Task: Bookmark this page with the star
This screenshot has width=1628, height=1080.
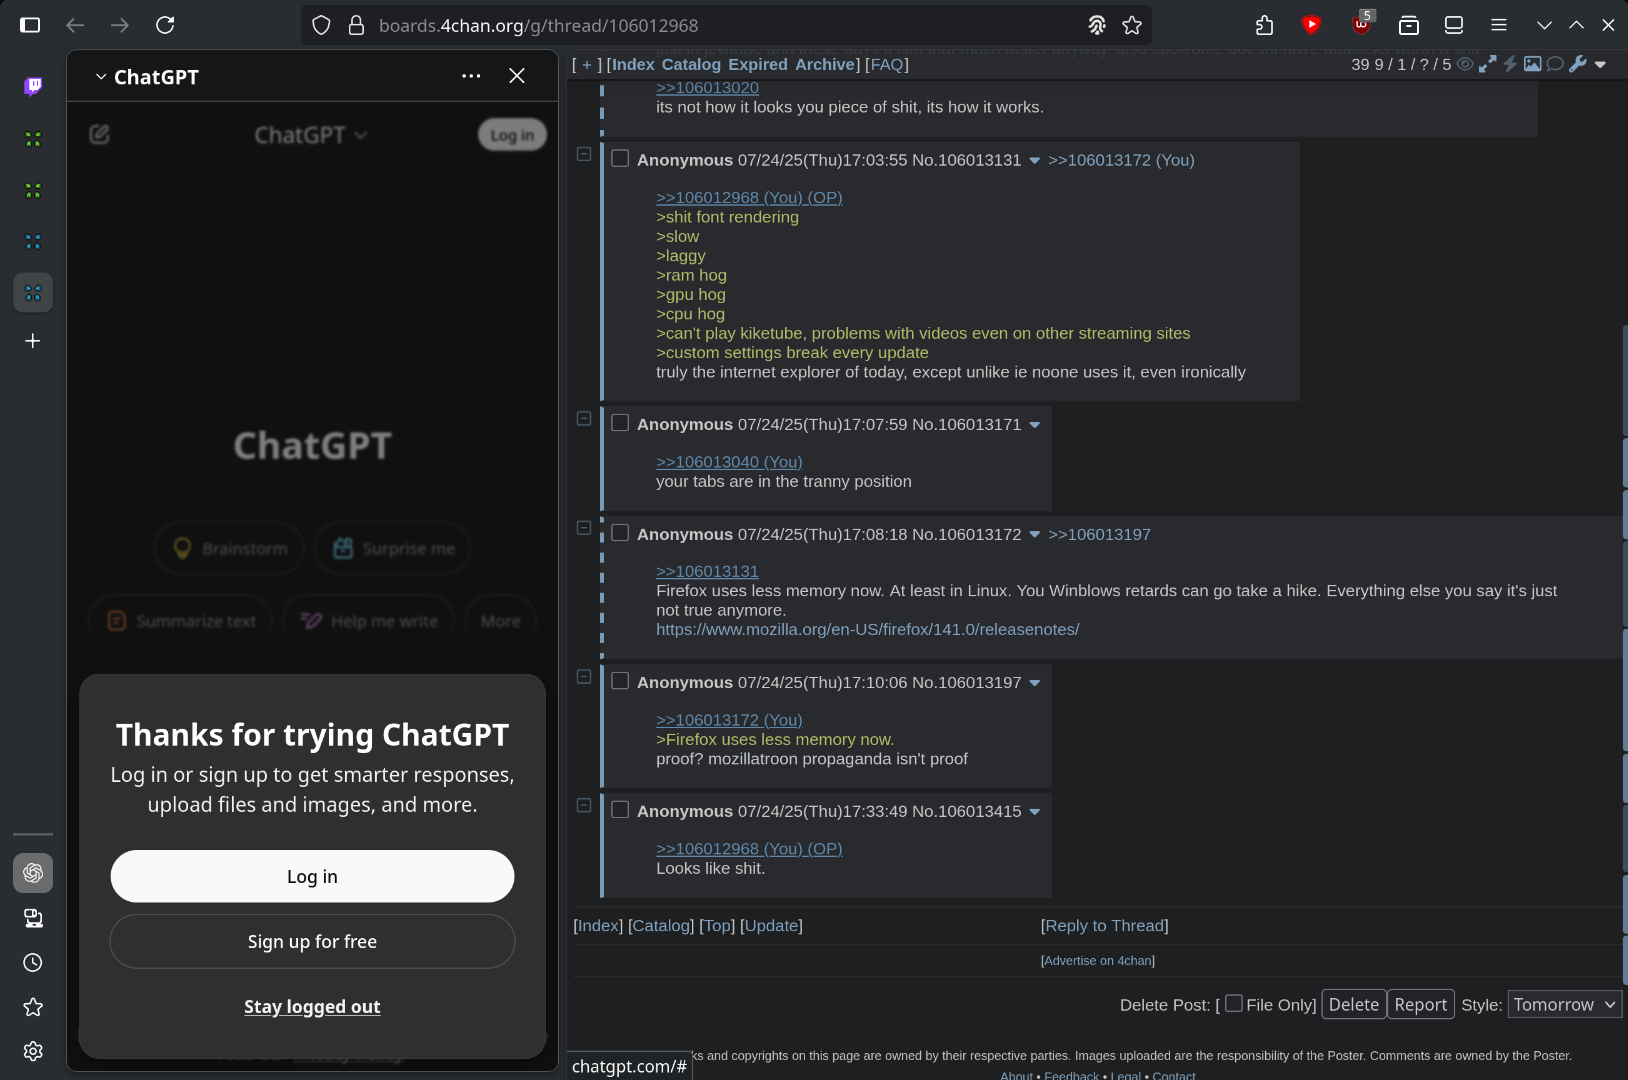Action: 1132,25
